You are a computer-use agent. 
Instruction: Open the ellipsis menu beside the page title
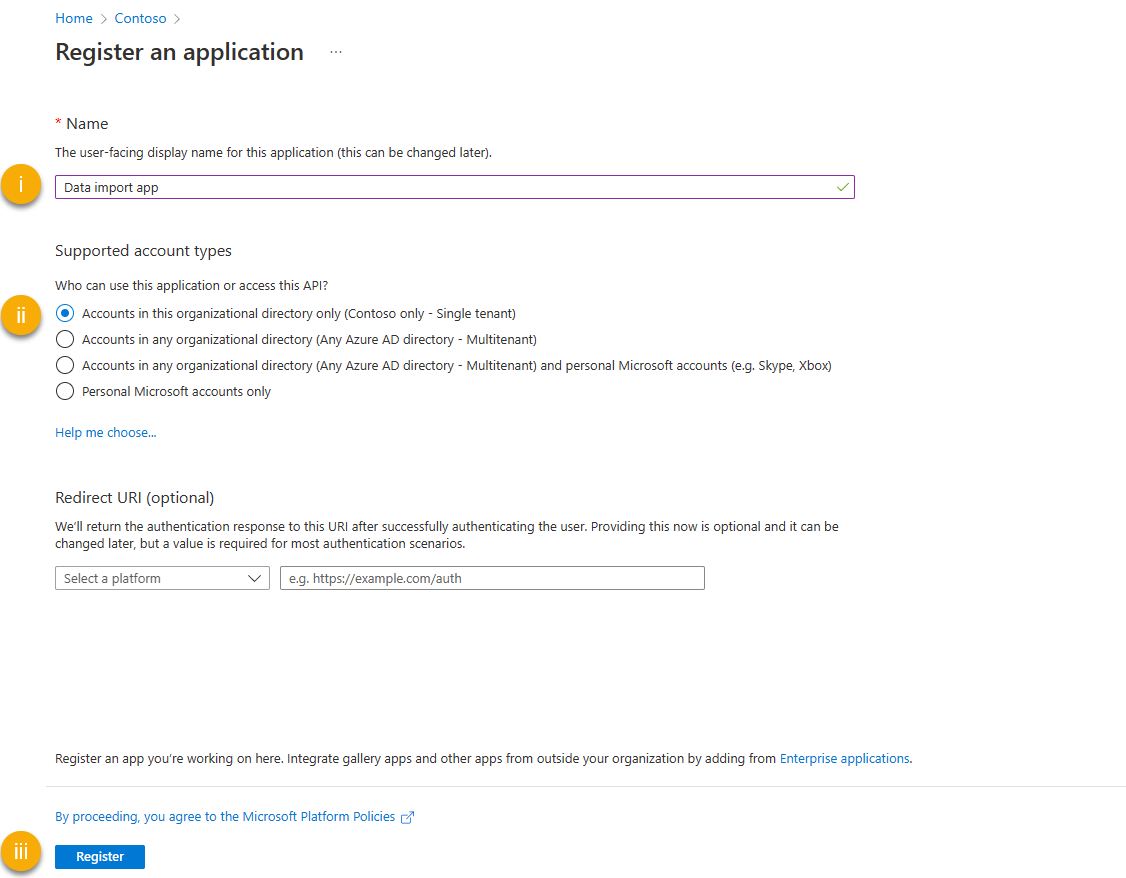(x=336, y=51)
